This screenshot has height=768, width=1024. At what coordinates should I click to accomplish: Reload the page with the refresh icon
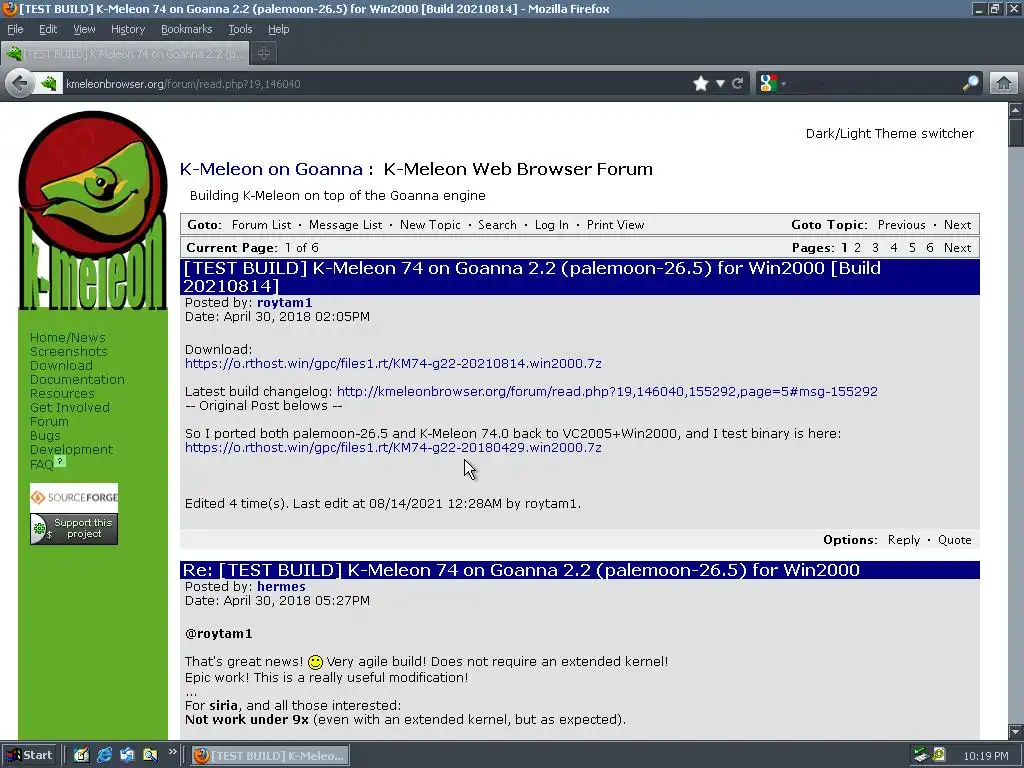click(x=737, y=84)
